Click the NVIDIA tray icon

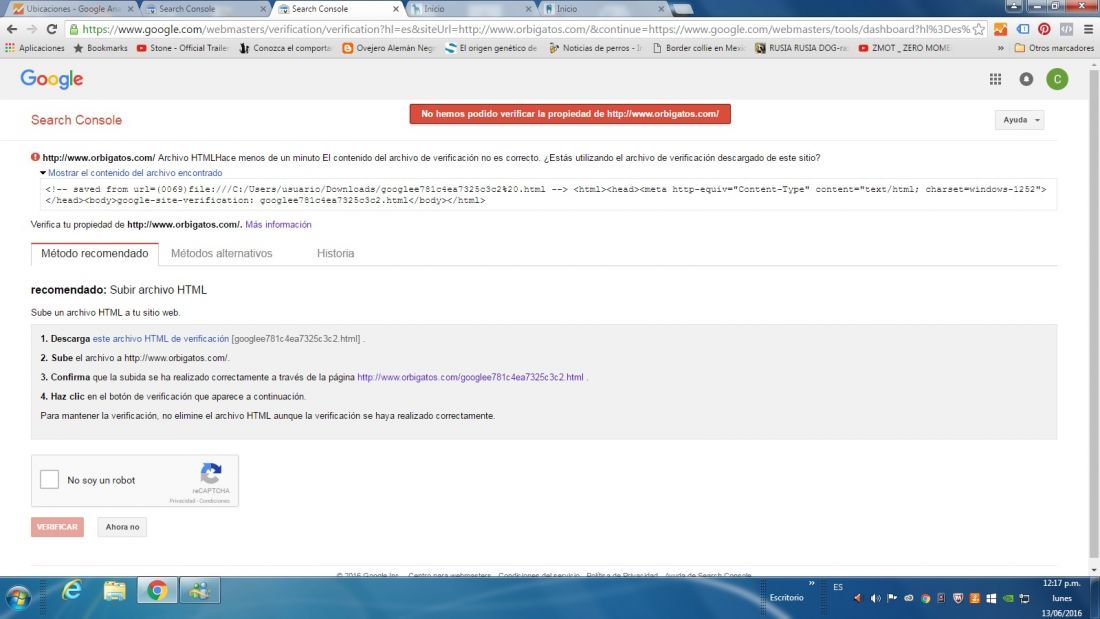coord(1008,599)
